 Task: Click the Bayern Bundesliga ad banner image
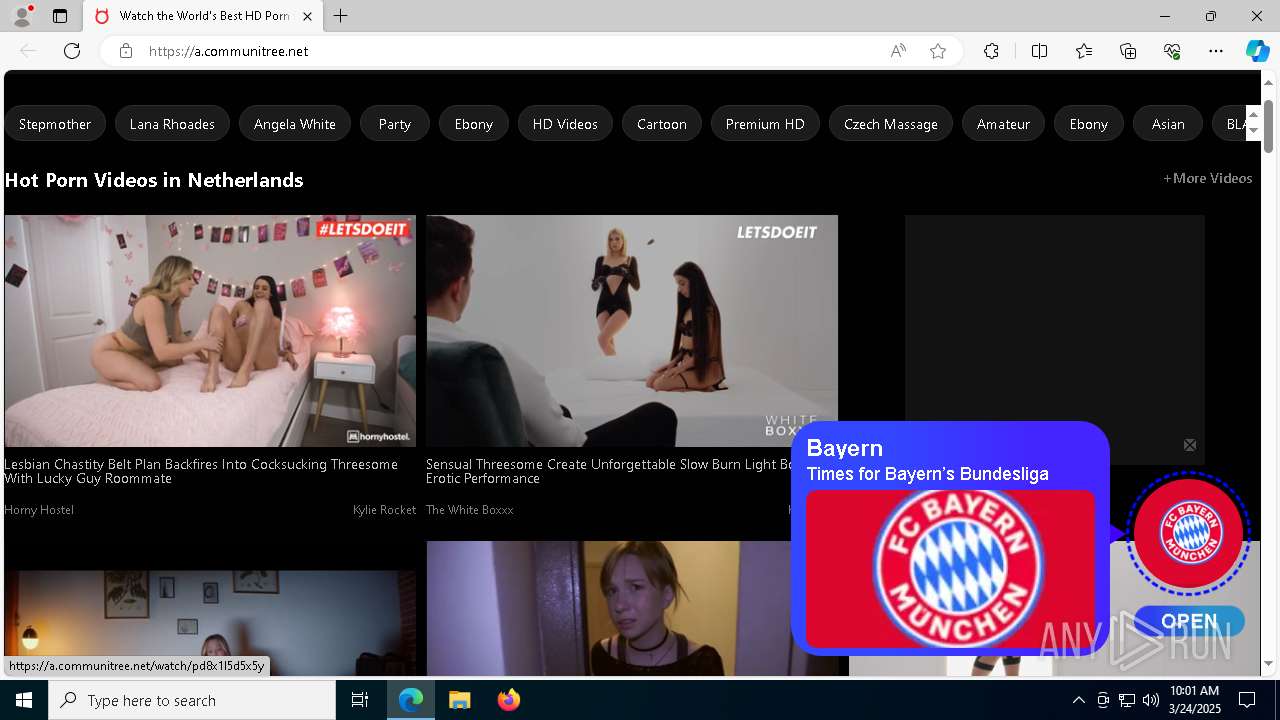coord(950,569)
